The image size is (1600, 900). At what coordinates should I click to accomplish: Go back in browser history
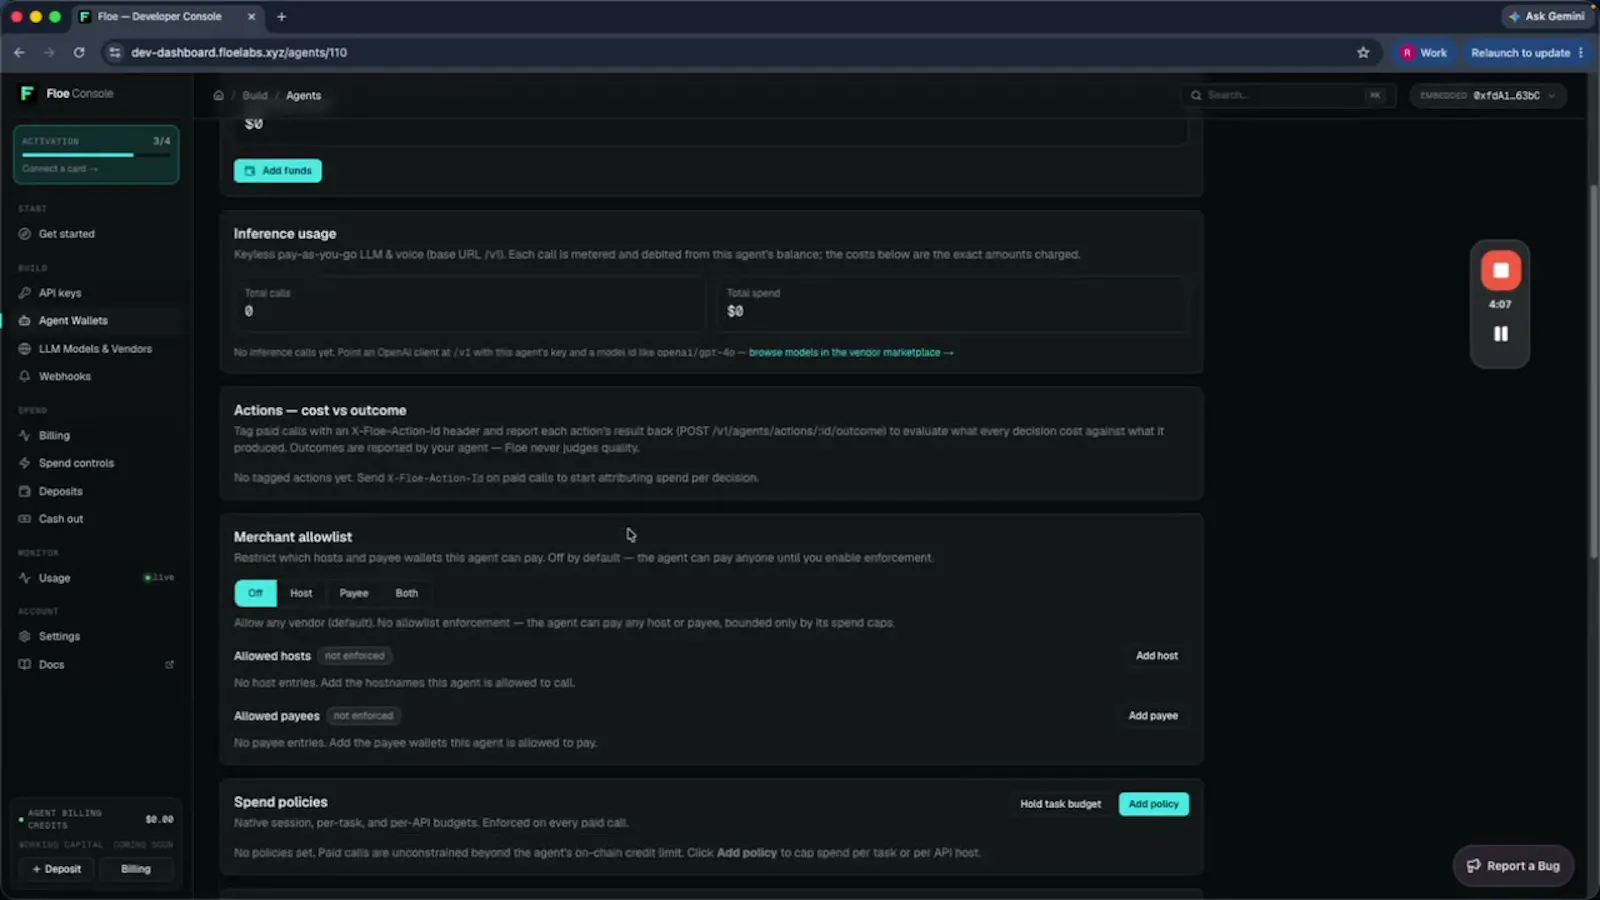click(19, 53)
